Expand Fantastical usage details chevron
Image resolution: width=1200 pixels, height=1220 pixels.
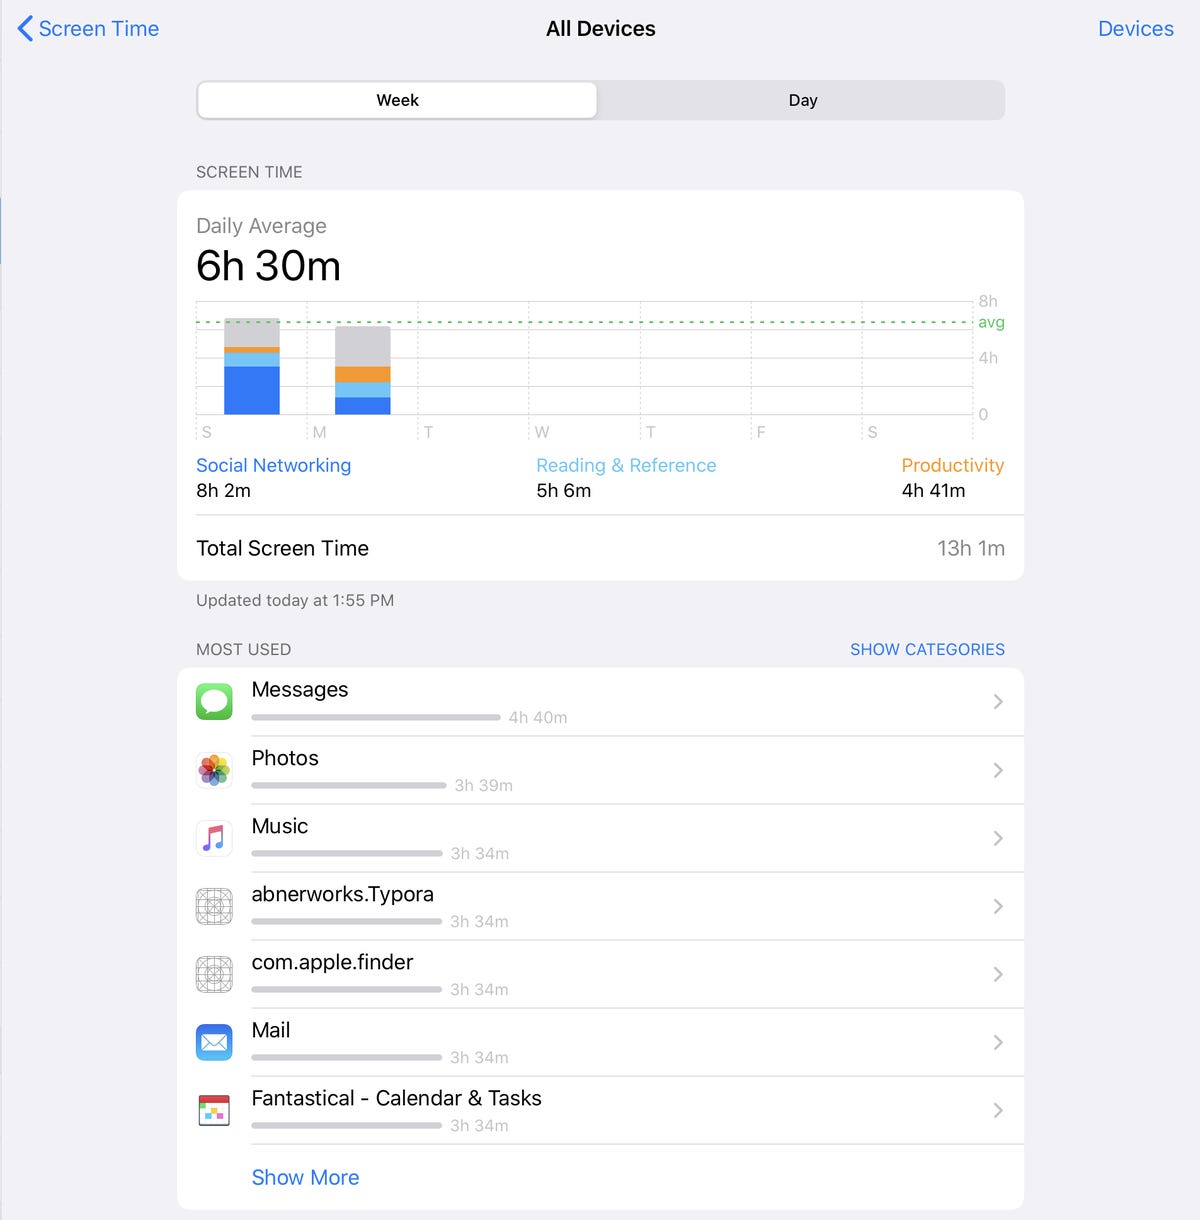pyautogui.click(x=998, y=1109)
